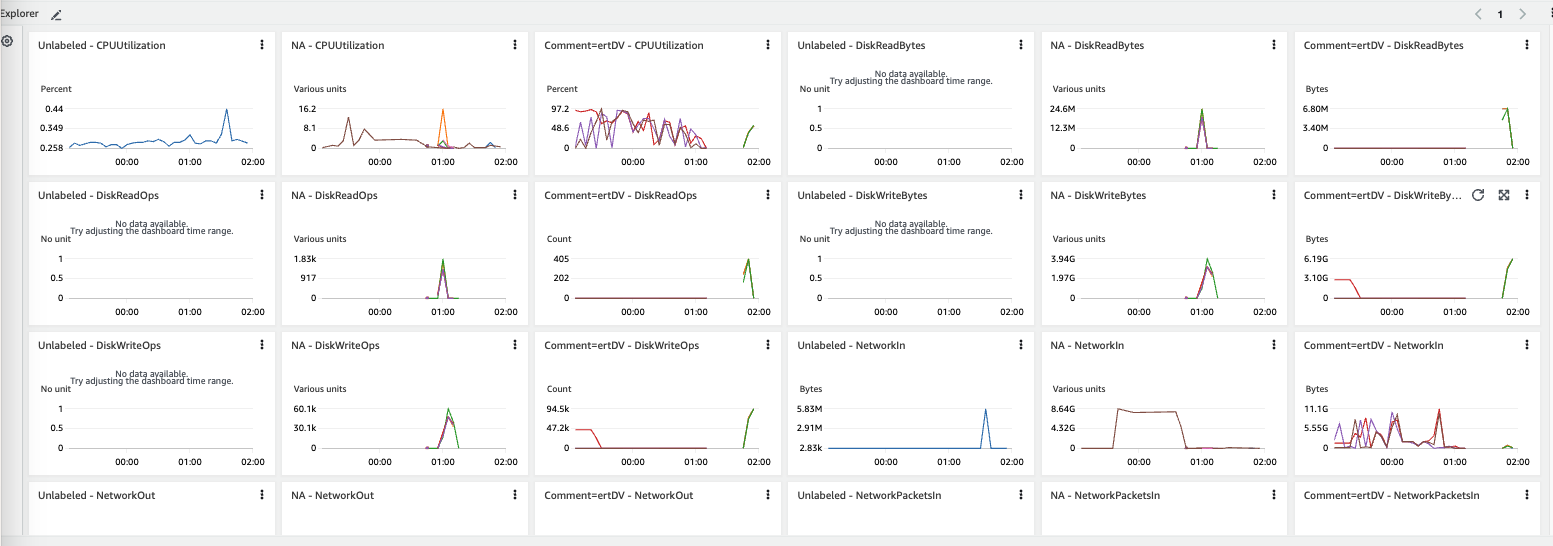
Task: Click the NA - DiskWriteBytes chart title
Action: [1098, 195]
